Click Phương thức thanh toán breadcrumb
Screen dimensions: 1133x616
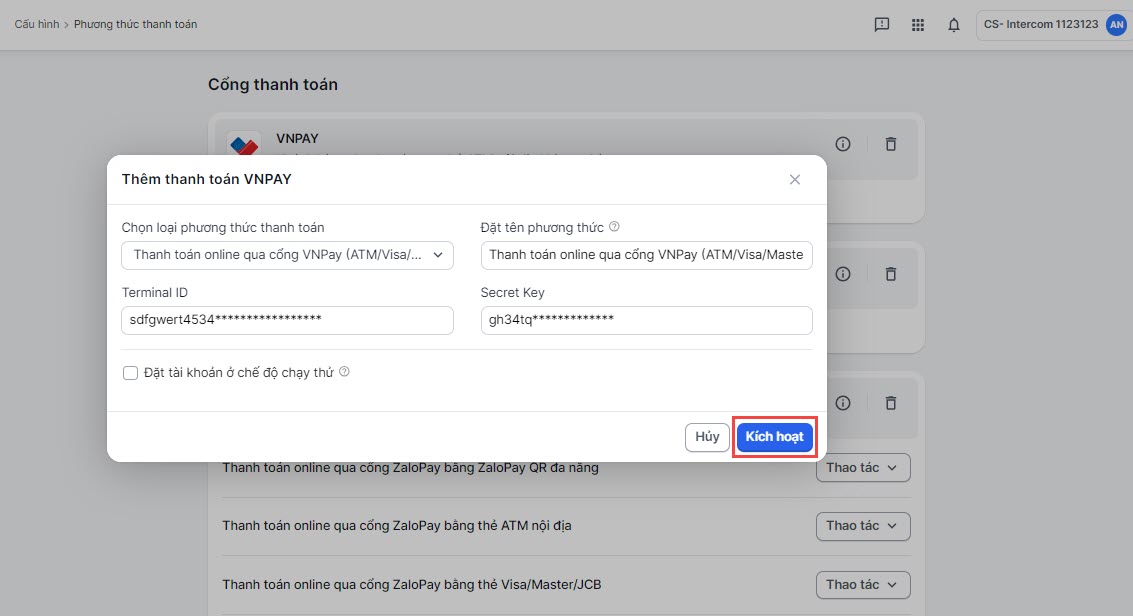pos(135,25)
